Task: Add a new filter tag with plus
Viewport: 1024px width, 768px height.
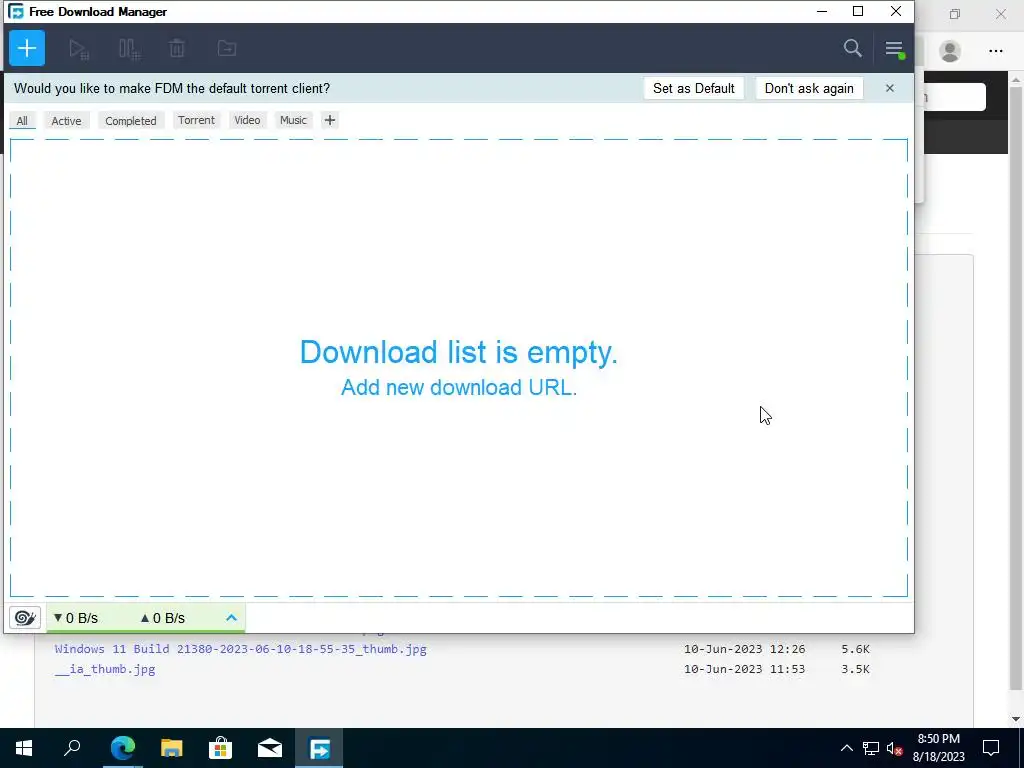Action: point(330,120)
